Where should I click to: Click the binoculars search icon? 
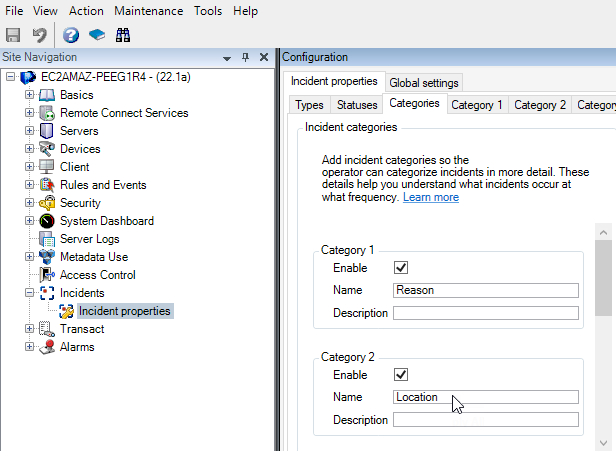point(123,35)
